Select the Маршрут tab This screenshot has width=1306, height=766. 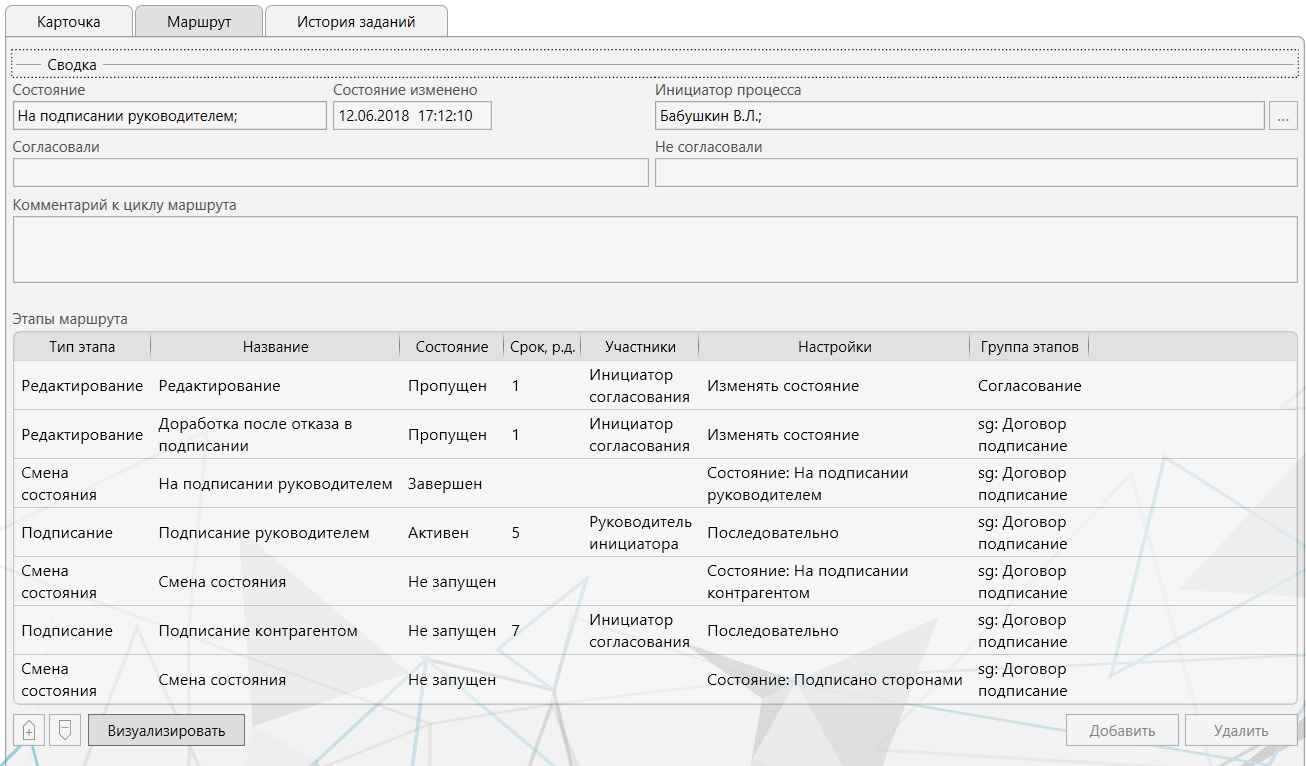pos(199,22)
